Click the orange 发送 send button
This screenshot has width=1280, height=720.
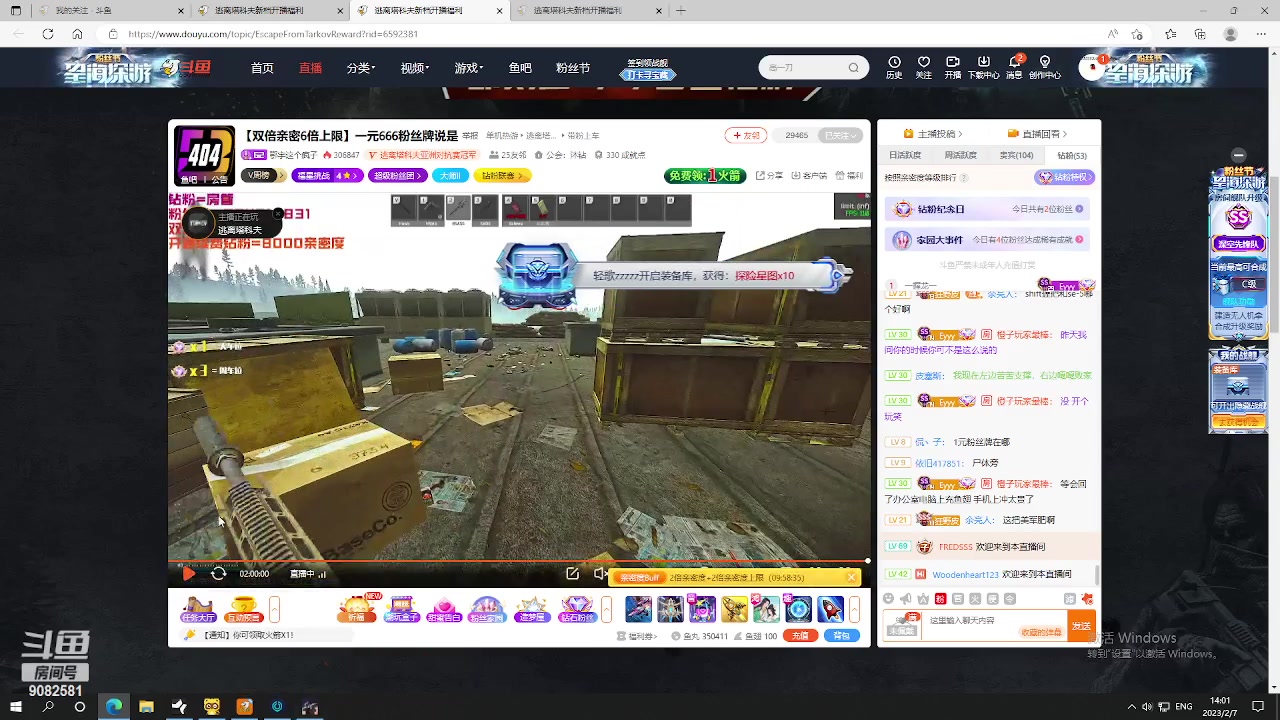(1081, 626)
